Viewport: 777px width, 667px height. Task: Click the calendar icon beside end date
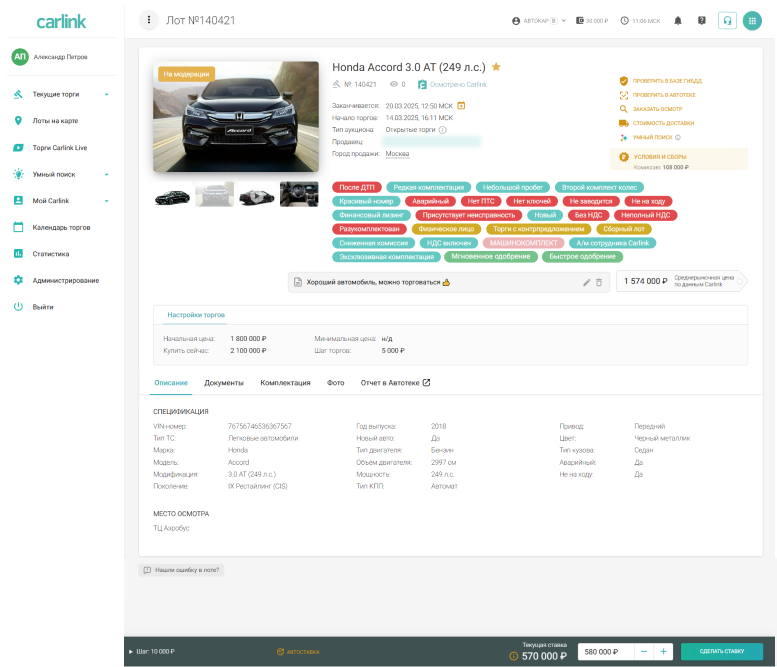click(x=462, y=105)
